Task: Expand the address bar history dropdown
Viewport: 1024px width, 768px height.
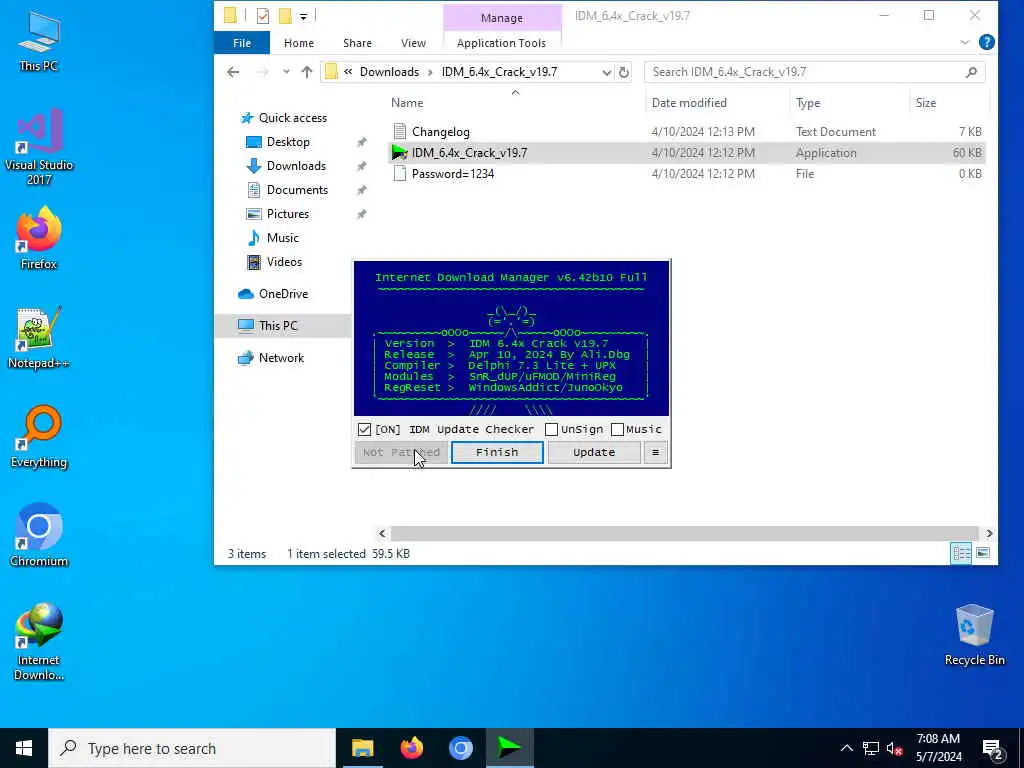Action: 606,72
